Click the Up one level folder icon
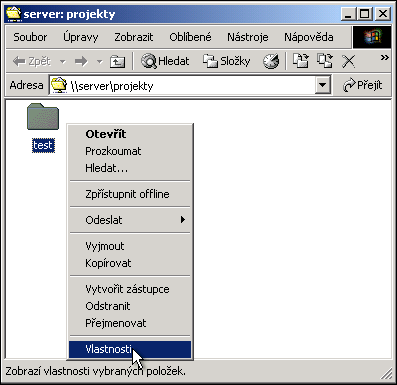 (x=117, y=61)
